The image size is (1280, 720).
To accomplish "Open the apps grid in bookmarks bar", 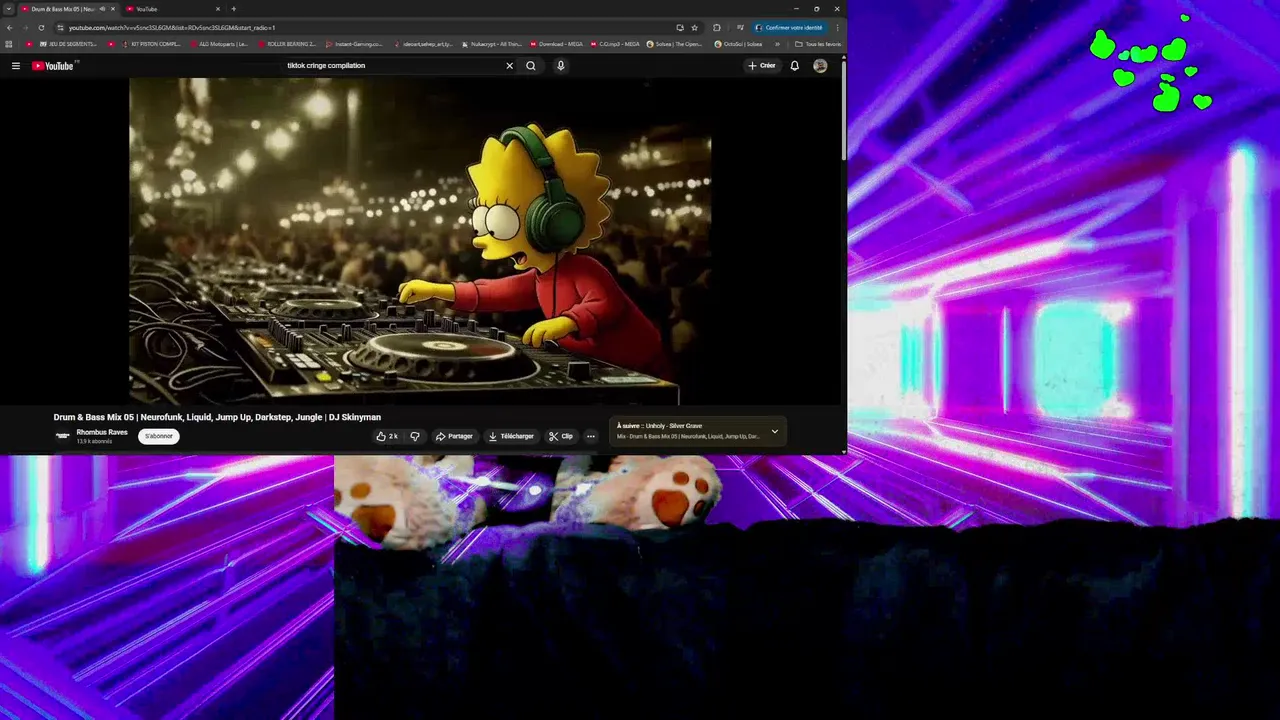I will [x=9, y=44].
